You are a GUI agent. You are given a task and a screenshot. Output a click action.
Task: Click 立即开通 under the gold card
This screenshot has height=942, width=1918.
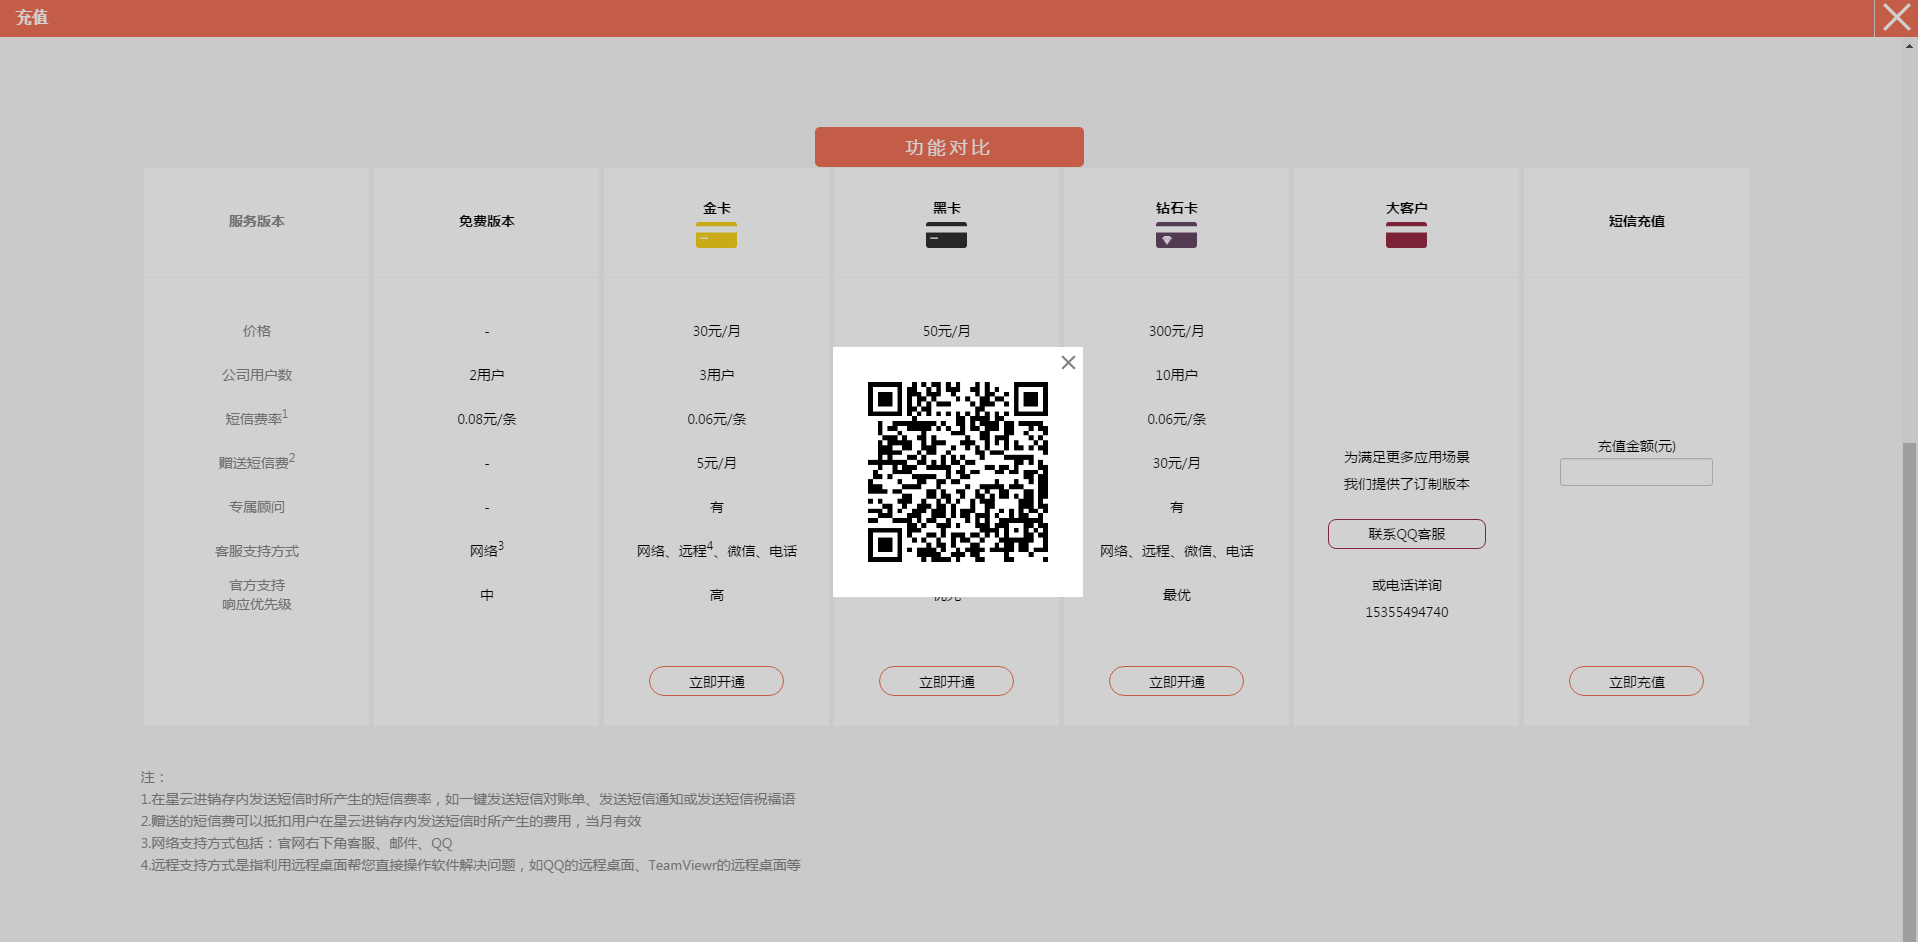716,681
